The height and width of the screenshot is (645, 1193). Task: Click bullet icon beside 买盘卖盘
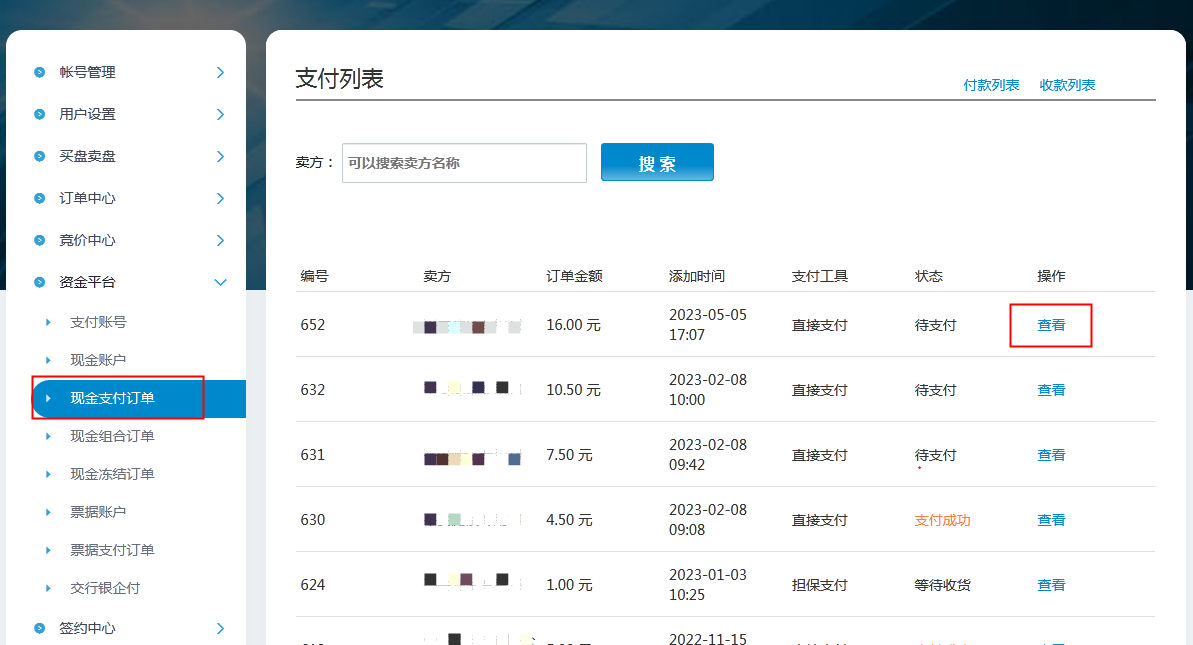pos(40,156)
